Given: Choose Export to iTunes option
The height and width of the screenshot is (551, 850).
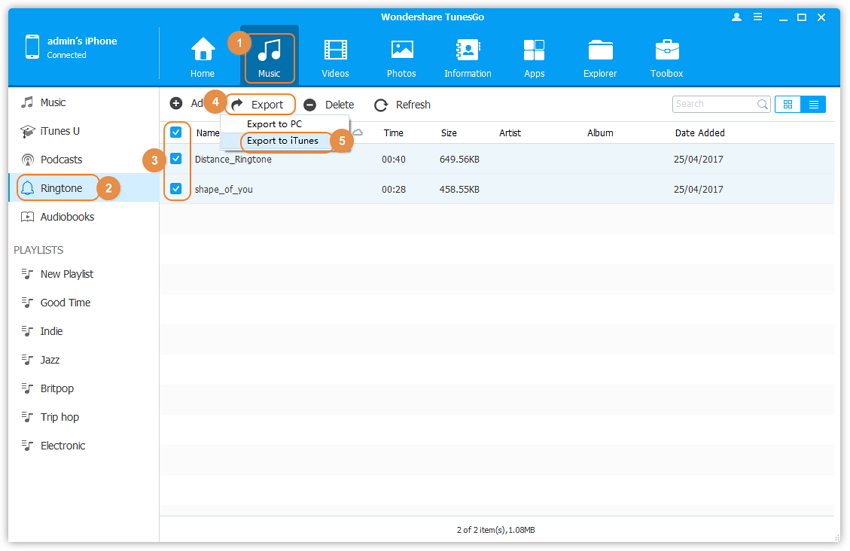Looking at the screenshot, I should pyautogui.click(x=283, y=141).
